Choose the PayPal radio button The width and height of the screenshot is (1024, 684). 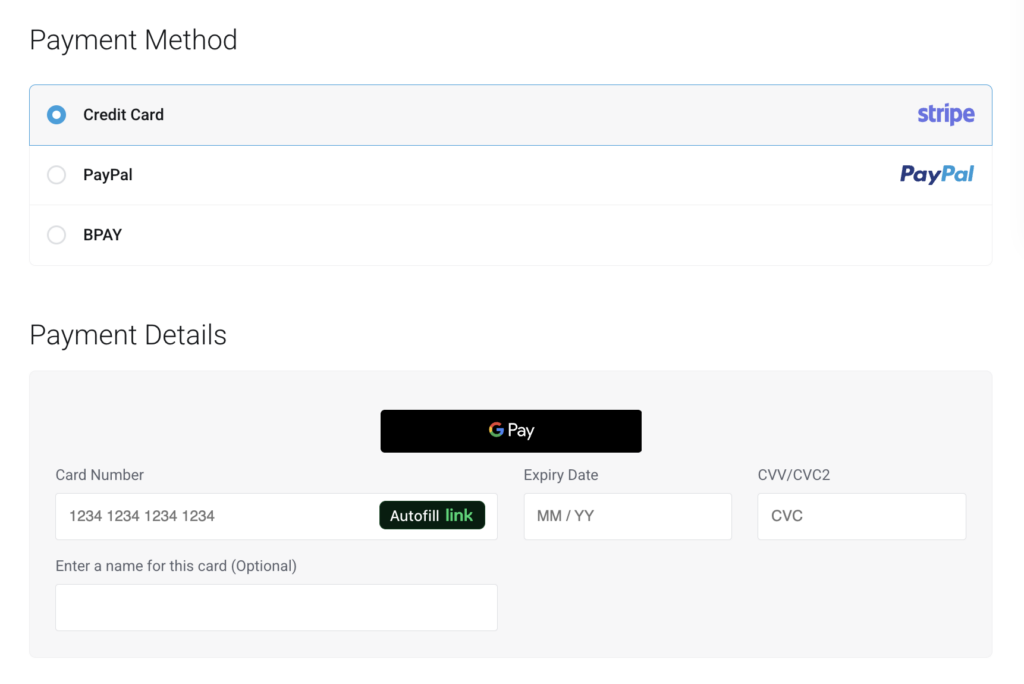tap(57, 175)
